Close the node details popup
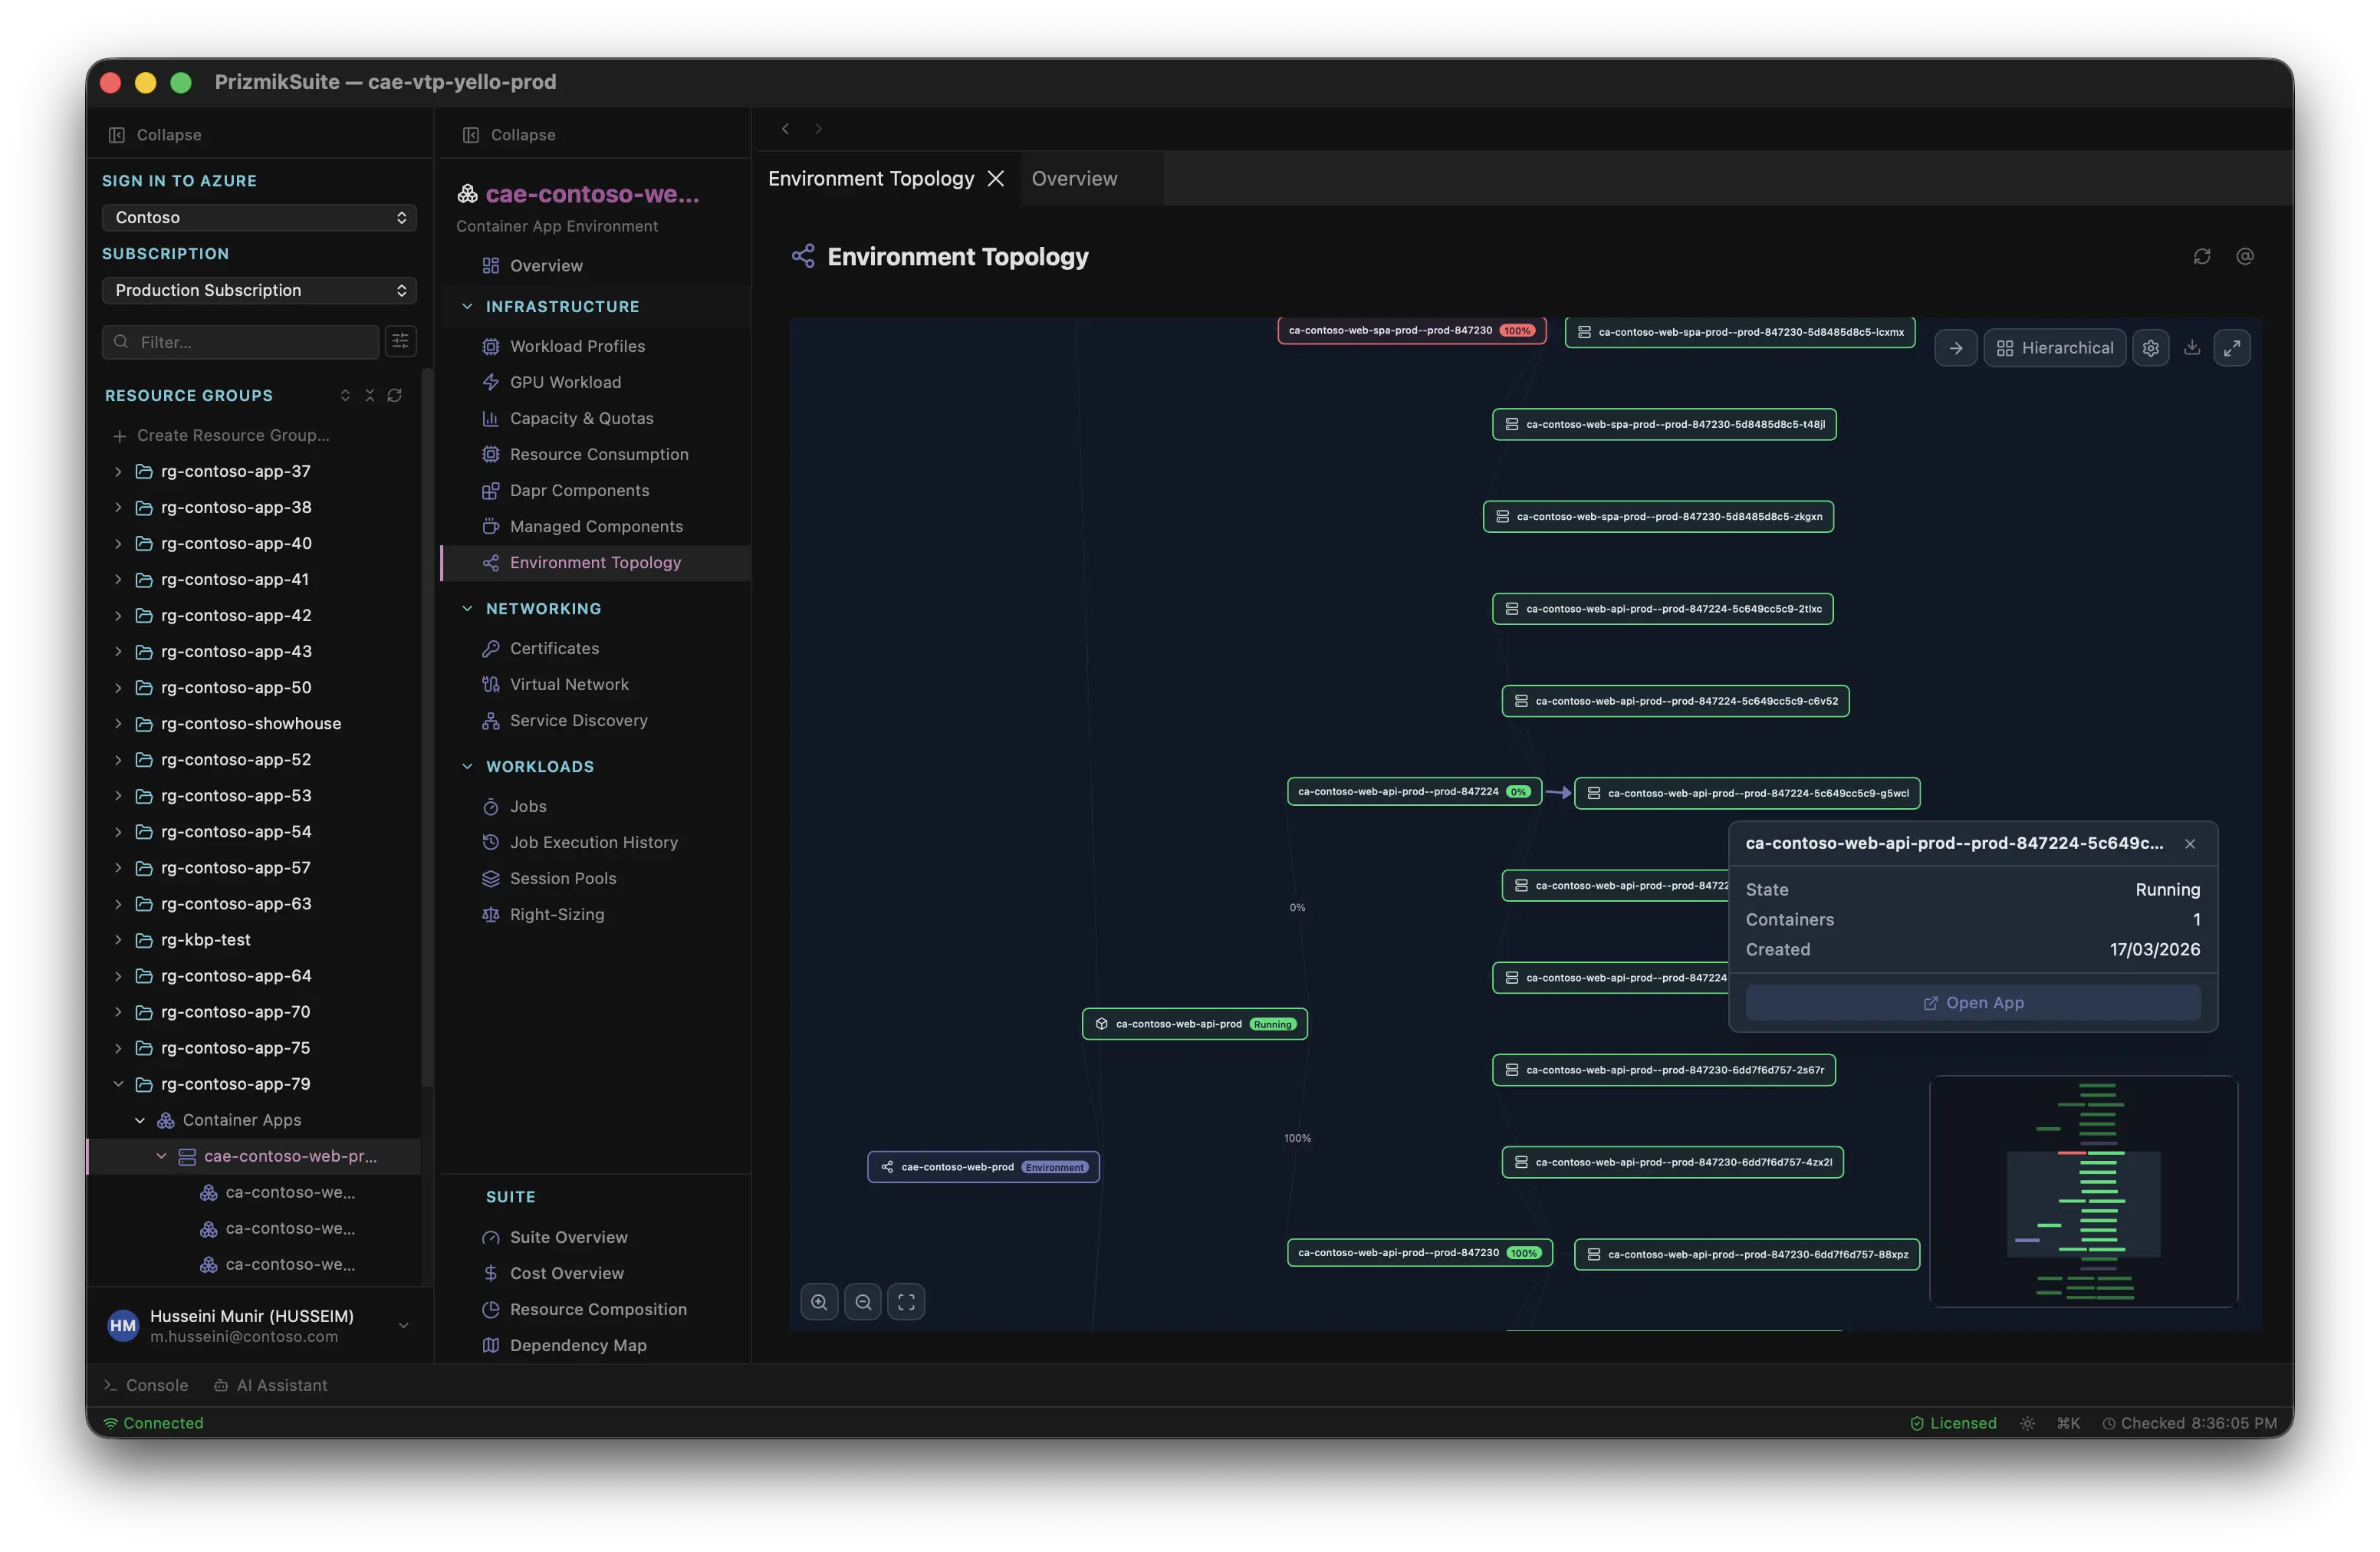The width and height of the screenshot is (2380, 1552). pyautogui.click(x=2190, y=844)
